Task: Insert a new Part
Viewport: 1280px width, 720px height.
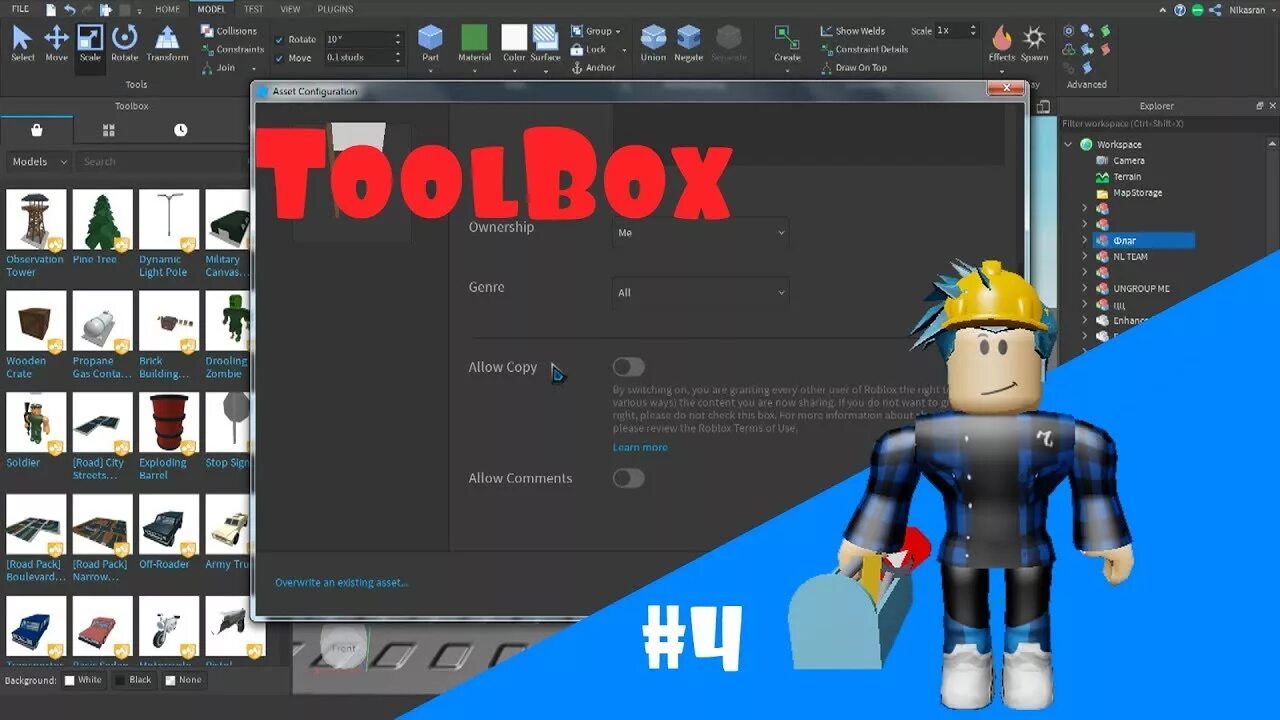Action: [430, 44]
